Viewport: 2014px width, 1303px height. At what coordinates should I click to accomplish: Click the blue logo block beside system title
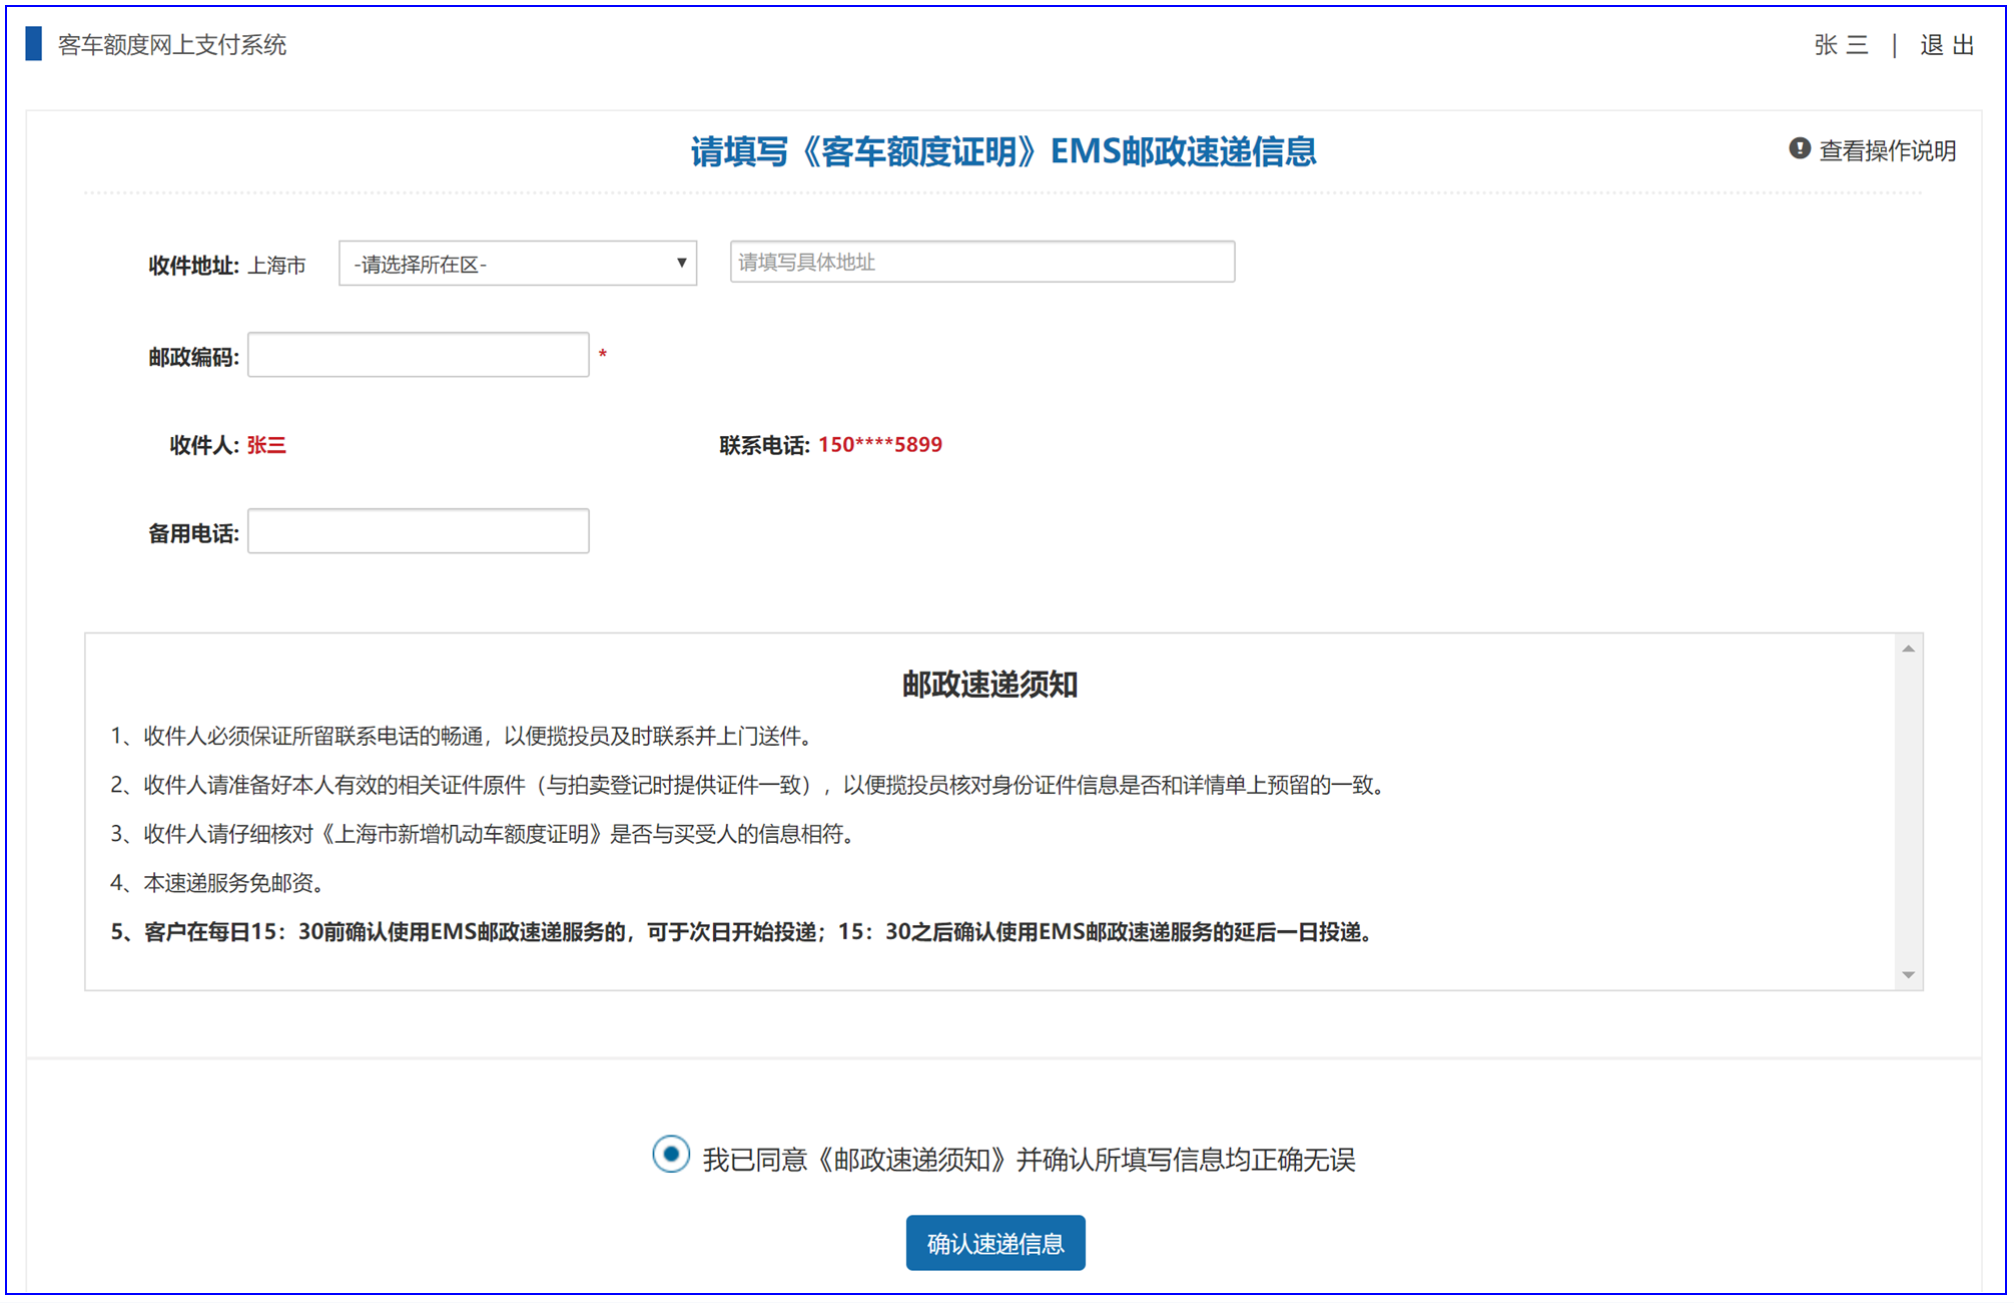[x=34, y=44]
